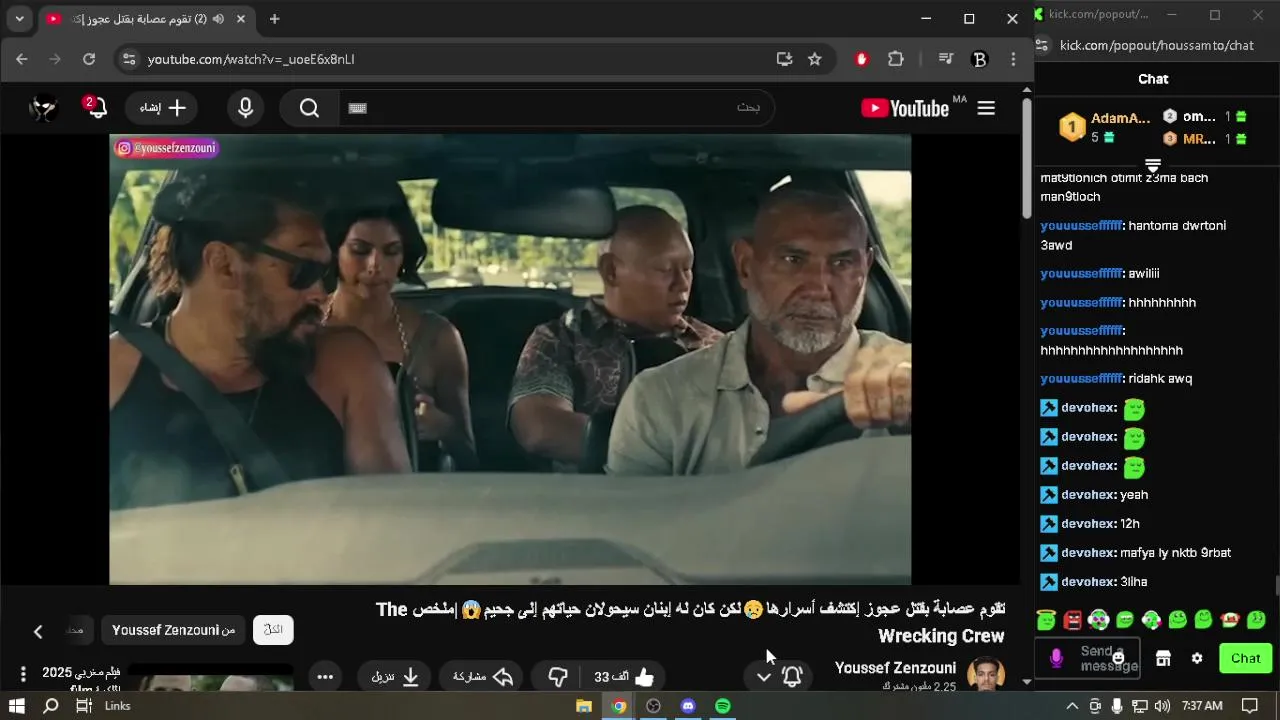Open Task View on the taskbar
The image size is (1280, 720).
coord(84,706)
